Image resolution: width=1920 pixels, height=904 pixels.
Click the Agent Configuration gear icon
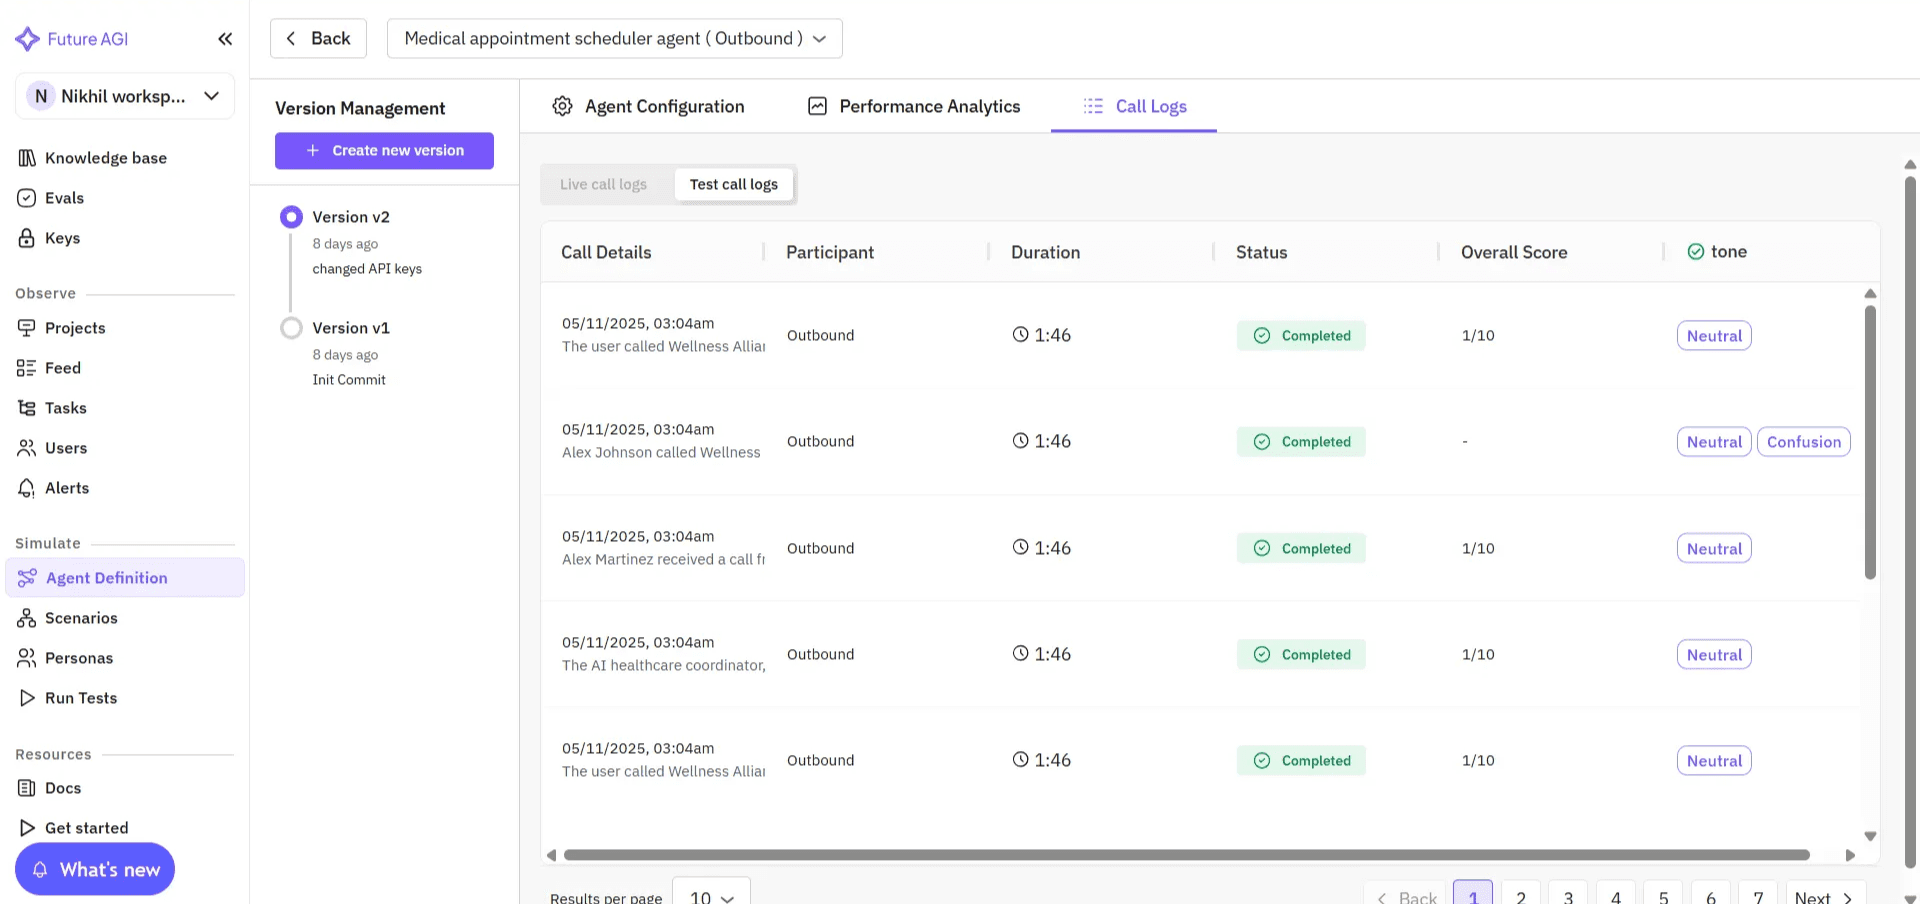point(563,106)
